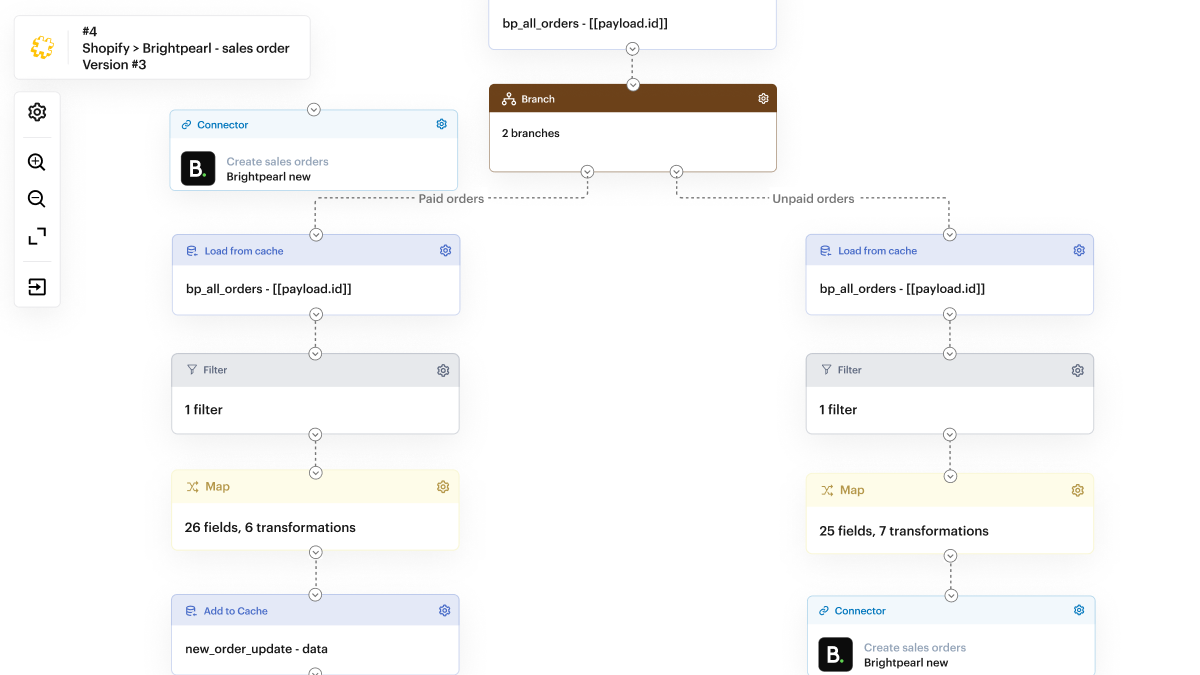Expand Paid orders chevron under Branch
1200x675 pixels.
click(x=587, y=172)
